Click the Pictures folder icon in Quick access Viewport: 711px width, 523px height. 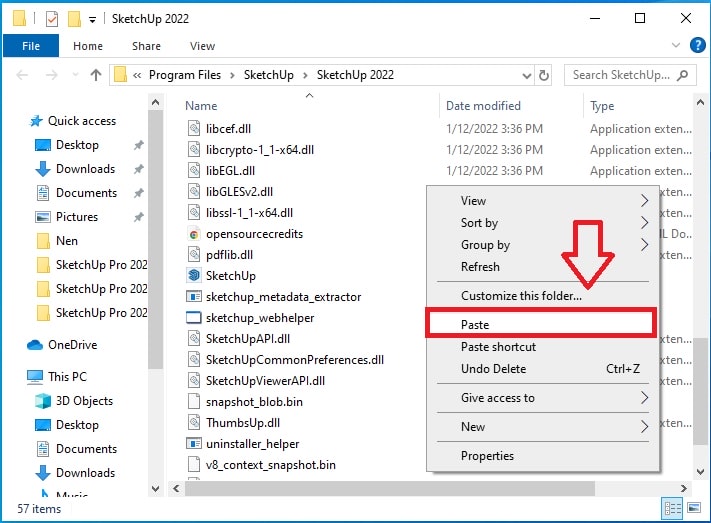click(43, 217)
